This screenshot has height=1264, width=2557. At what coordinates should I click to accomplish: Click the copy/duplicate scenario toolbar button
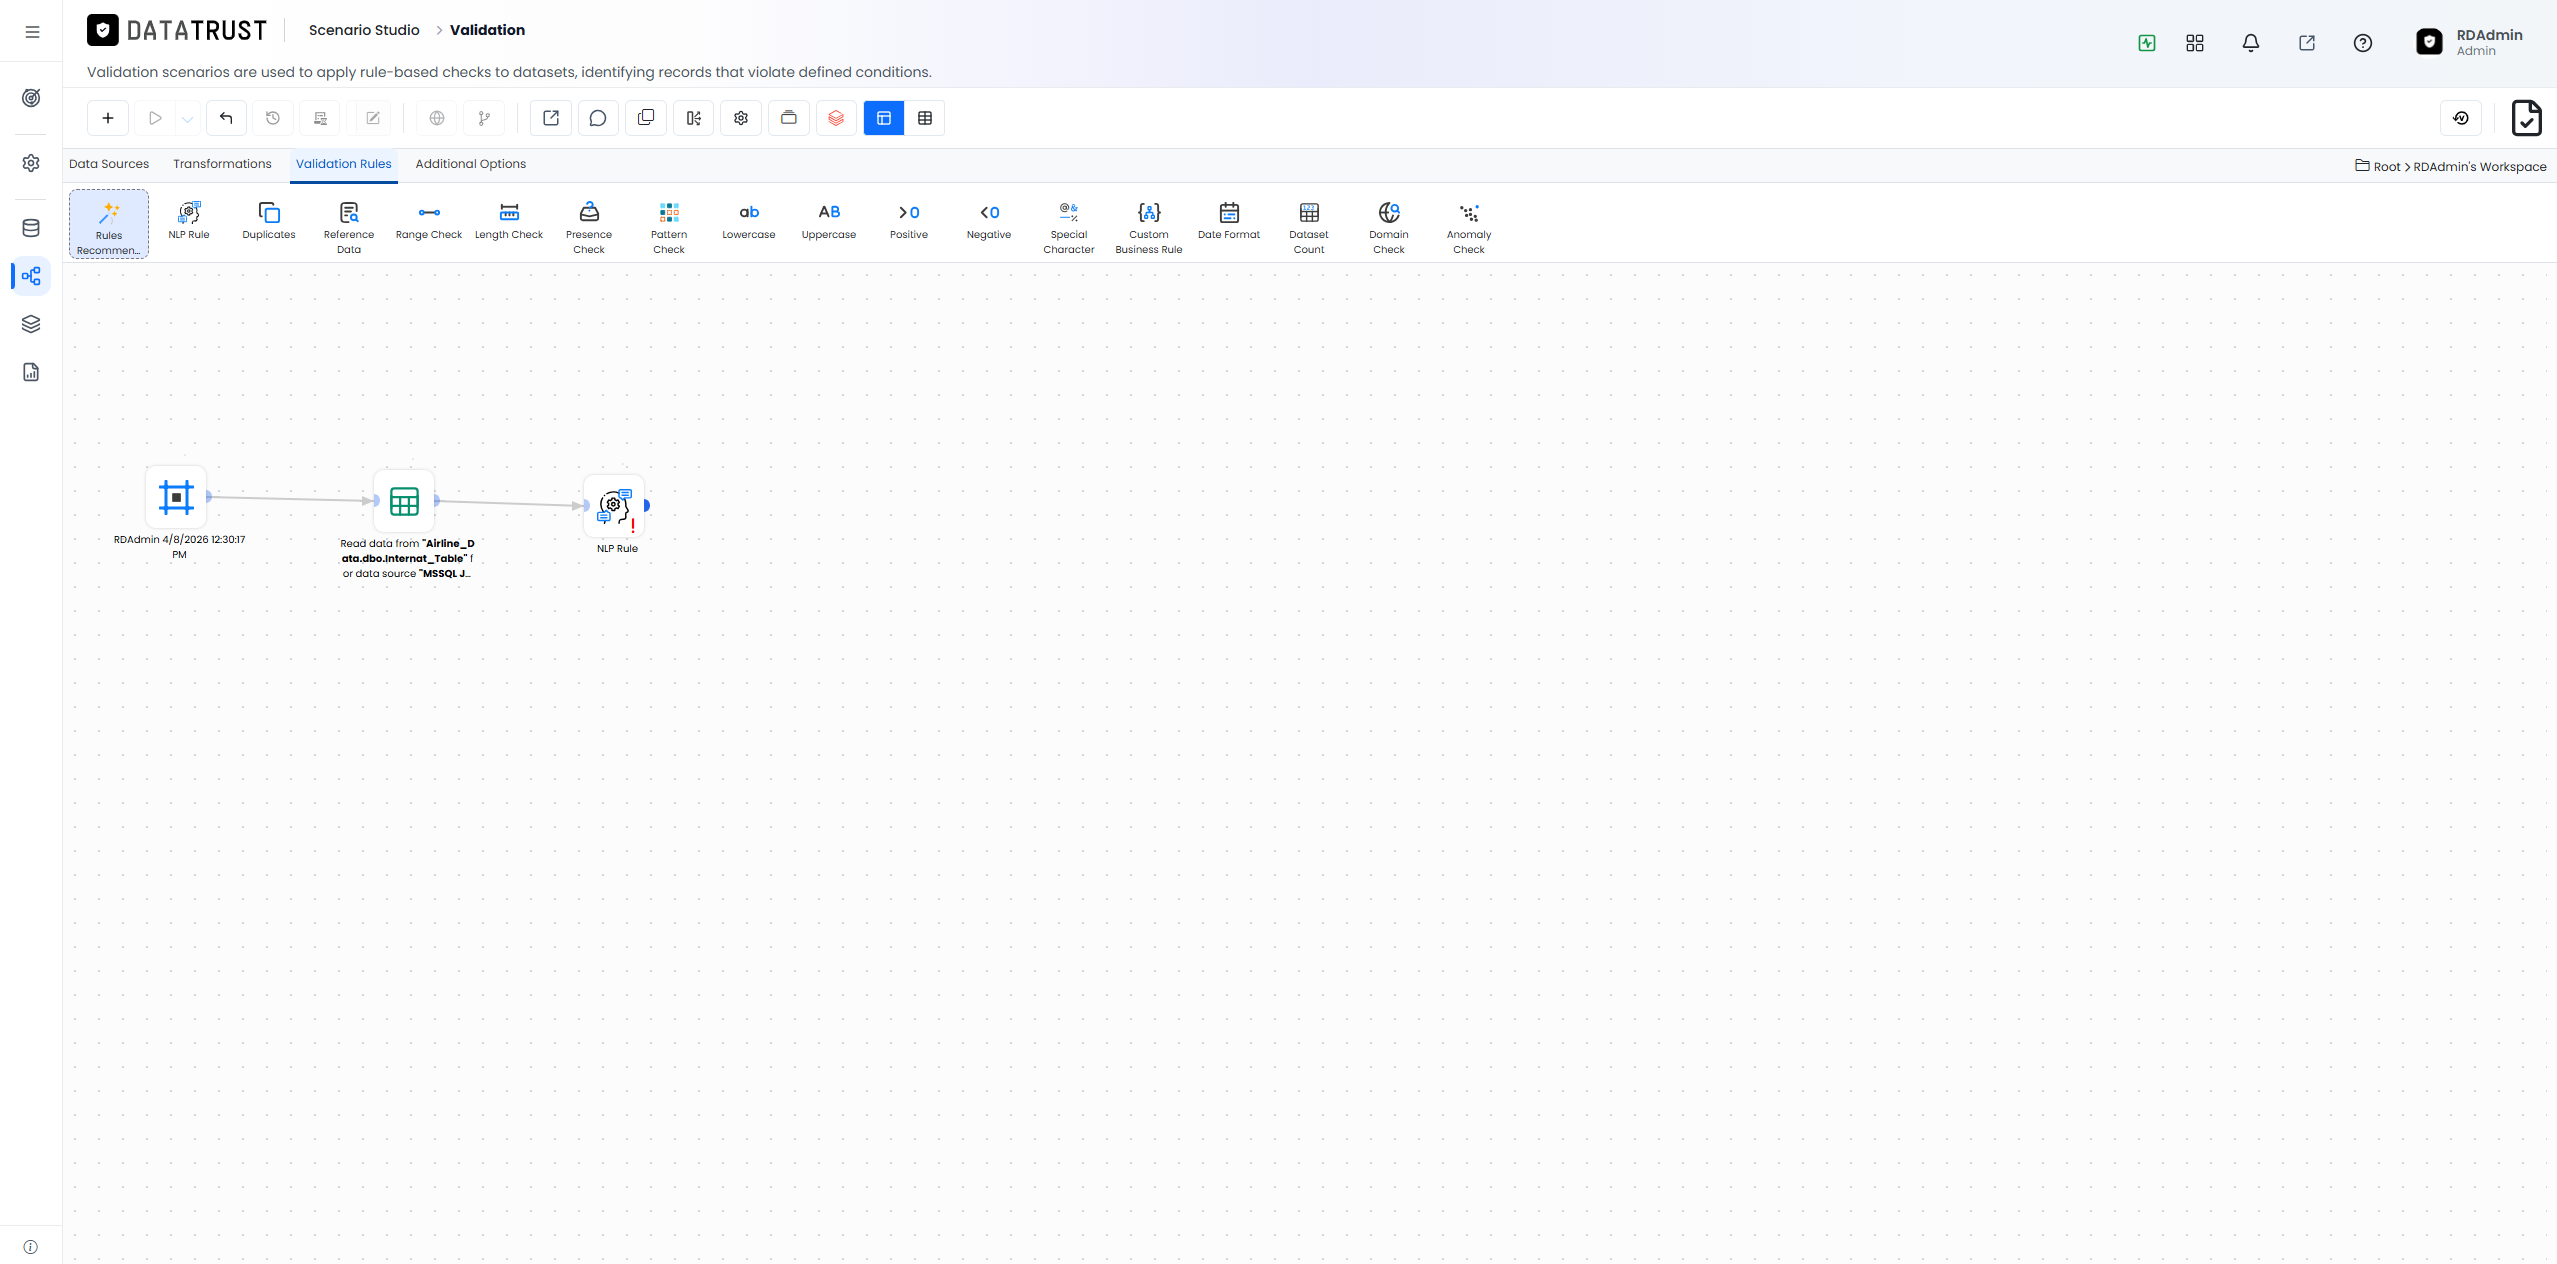point(646,118)
